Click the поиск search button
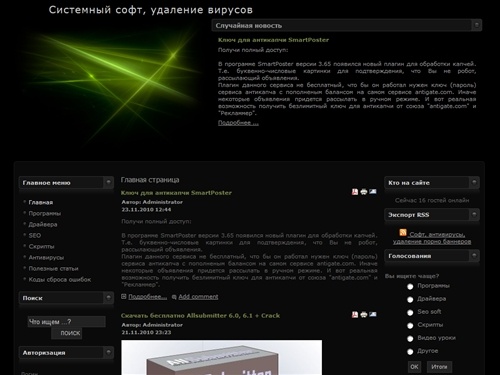Viewport: 500px width, 375px height. (67, 333)
